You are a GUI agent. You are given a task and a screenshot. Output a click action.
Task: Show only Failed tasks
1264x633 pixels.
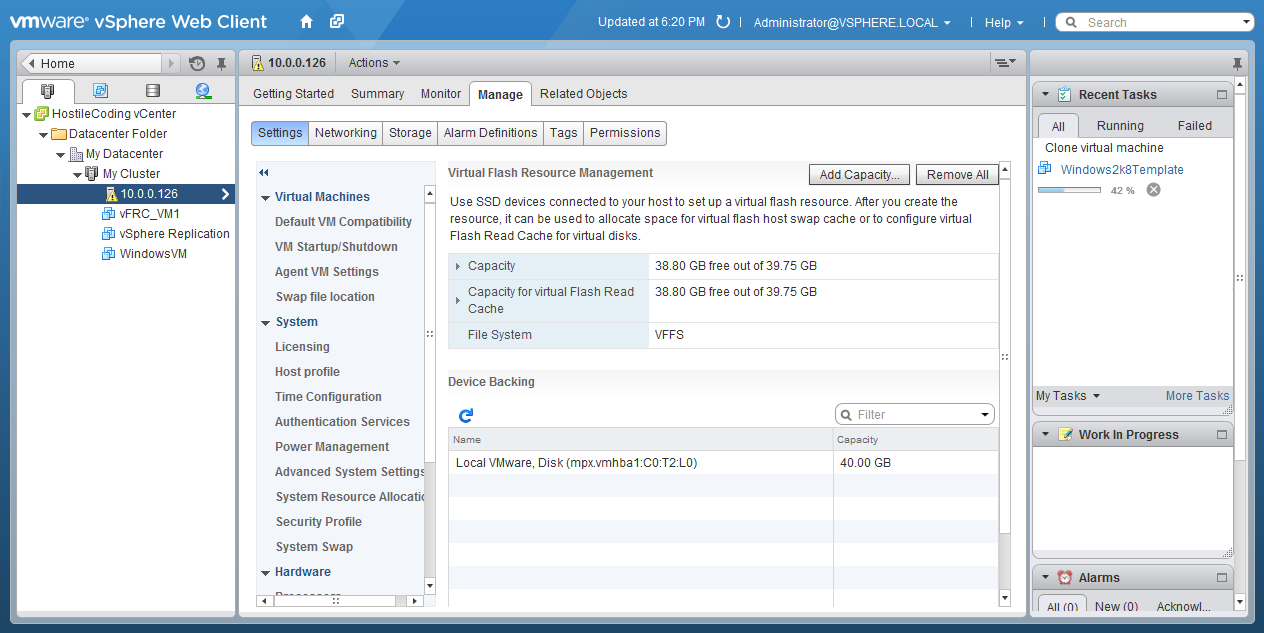pos(1195,126)
